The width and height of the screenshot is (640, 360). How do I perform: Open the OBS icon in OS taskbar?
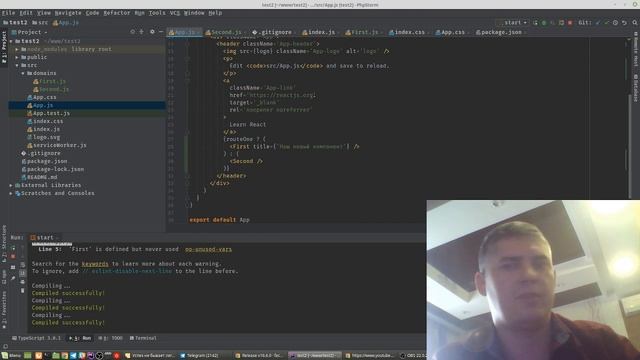[x=99, y=356]
